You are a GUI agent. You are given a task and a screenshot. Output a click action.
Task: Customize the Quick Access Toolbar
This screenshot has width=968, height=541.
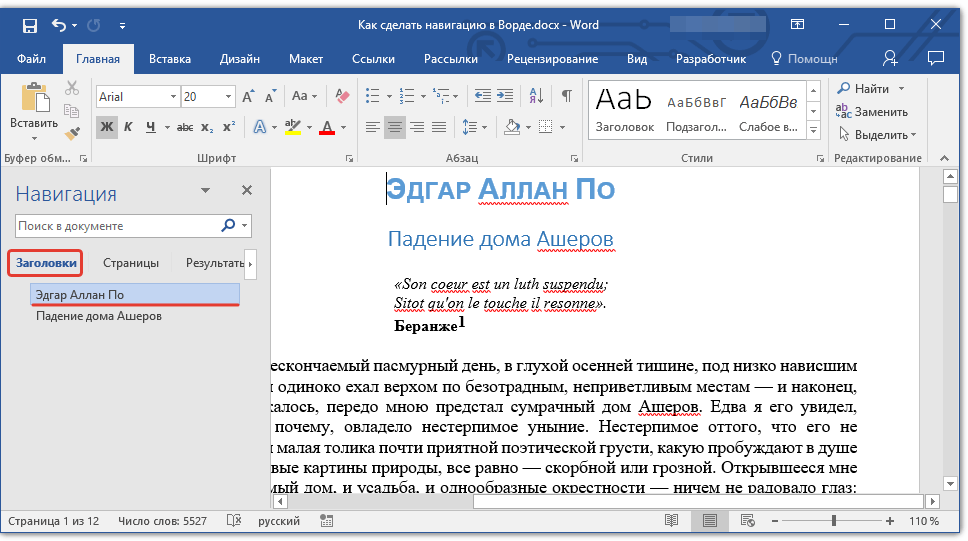122,26
